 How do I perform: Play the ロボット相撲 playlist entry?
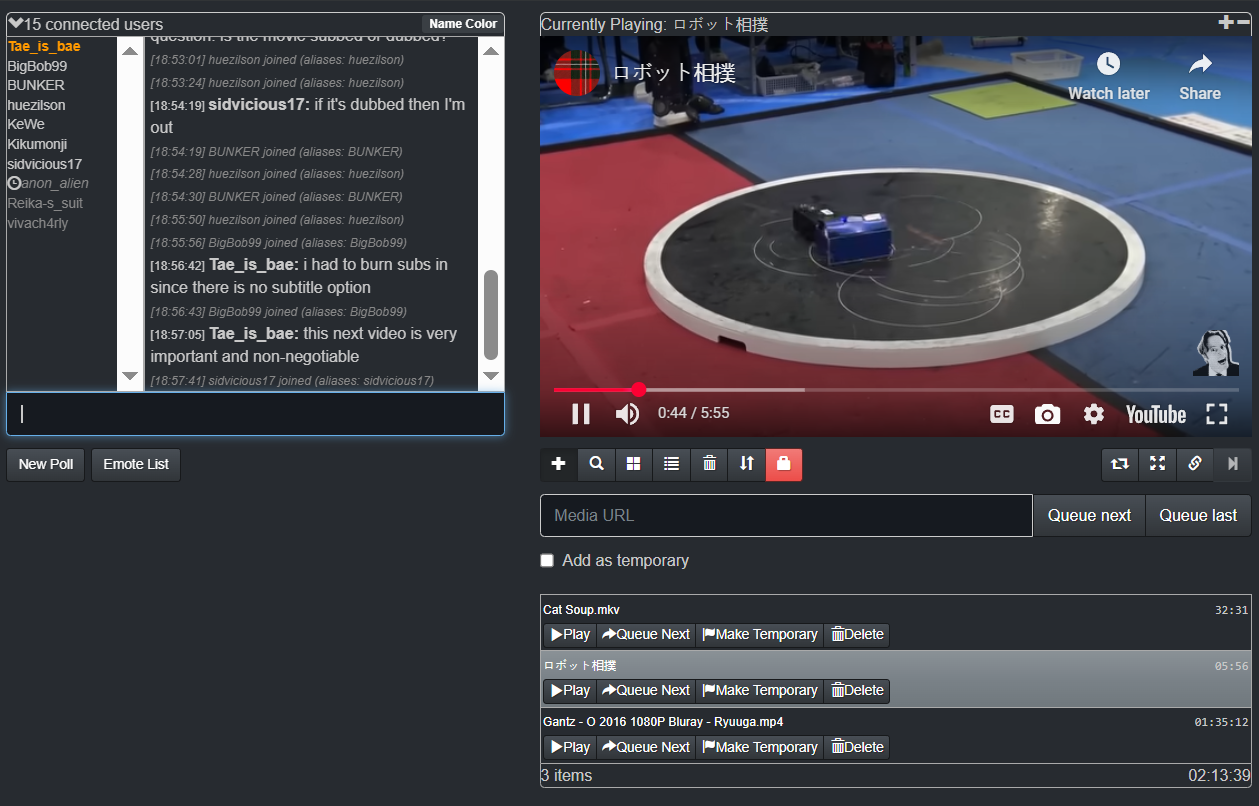(x=570, y=690)
